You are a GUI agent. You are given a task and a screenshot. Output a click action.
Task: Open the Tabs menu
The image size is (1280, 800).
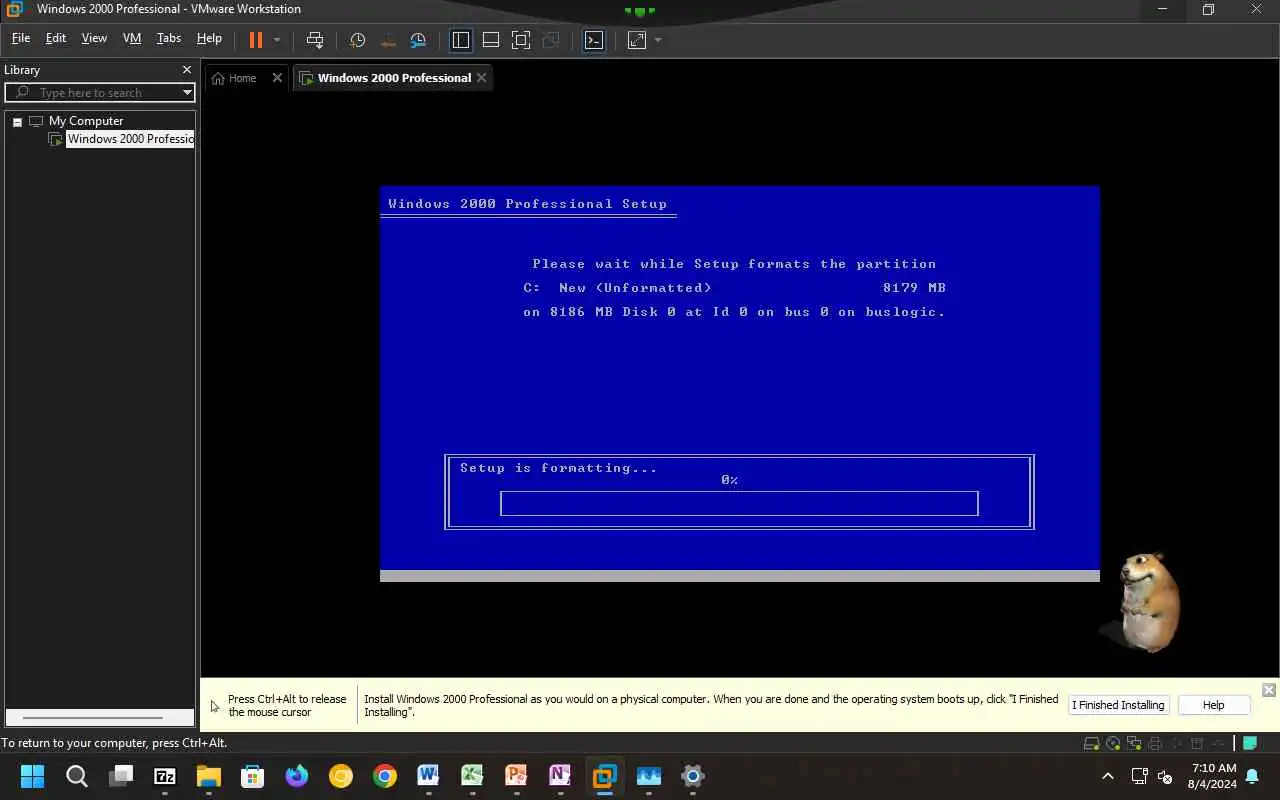coord(169,38)
